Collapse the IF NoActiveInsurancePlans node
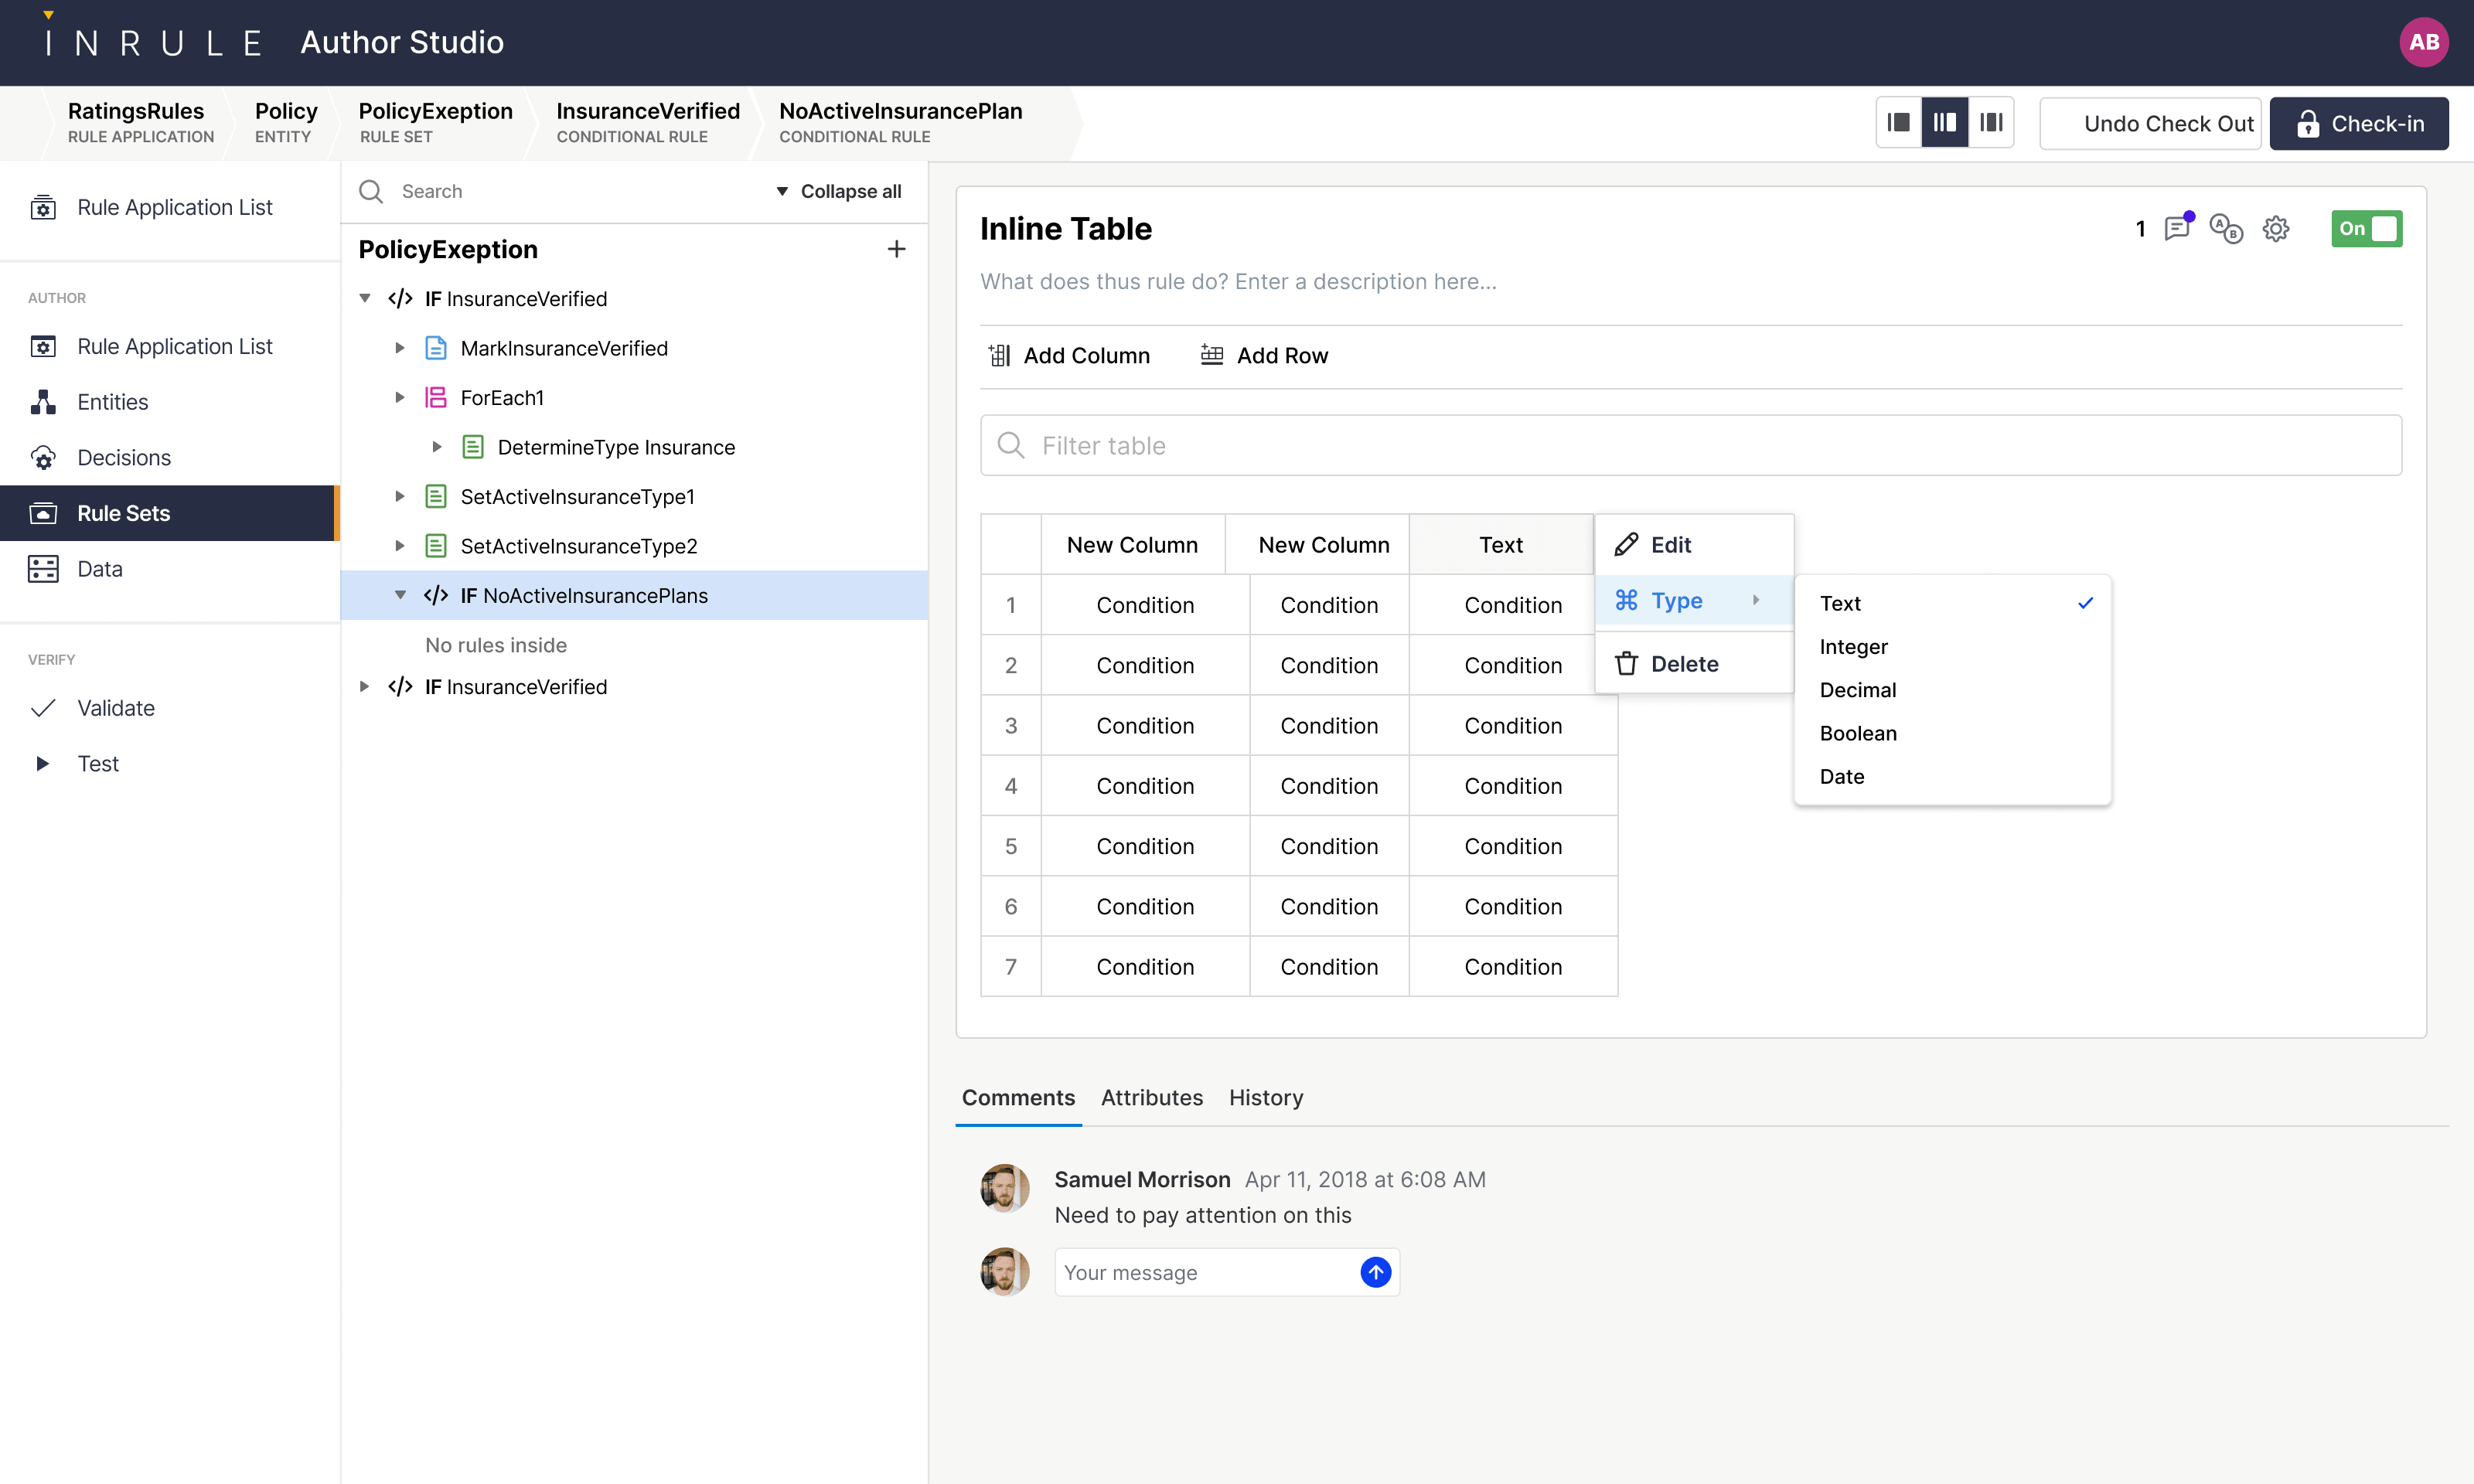 pos(400,595)
